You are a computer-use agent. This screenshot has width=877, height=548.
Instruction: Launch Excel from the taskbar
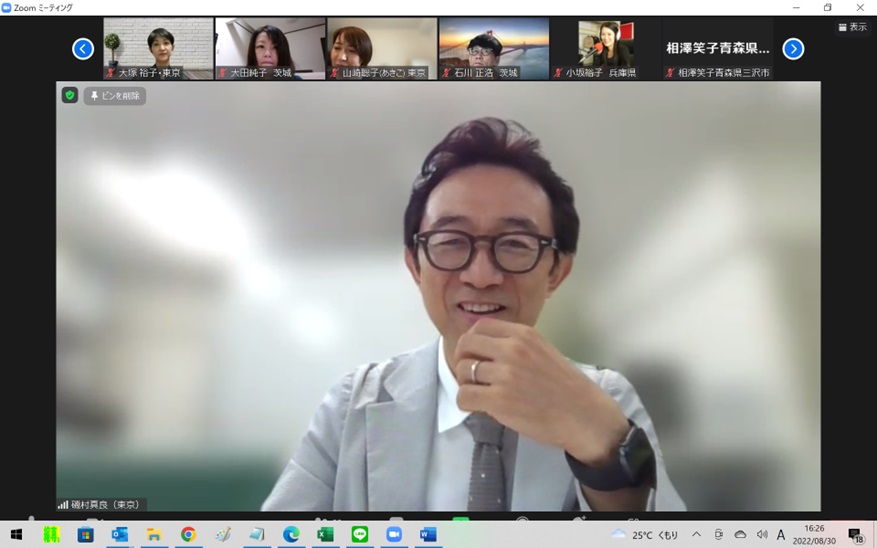point(325,535)
